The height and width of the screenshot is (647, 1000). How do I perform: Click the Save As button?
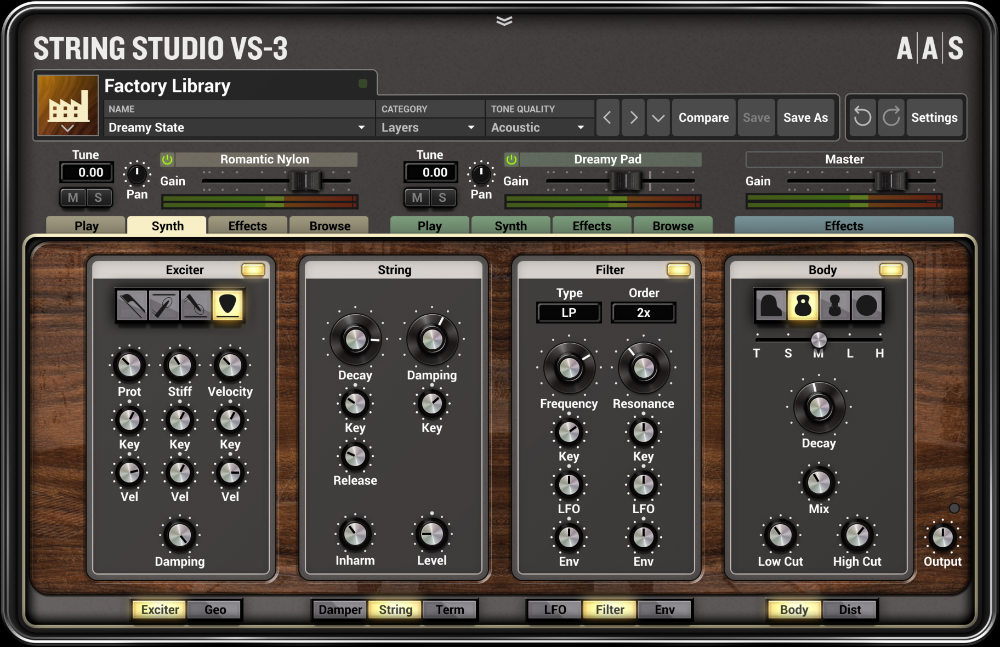tap(807, 117)
